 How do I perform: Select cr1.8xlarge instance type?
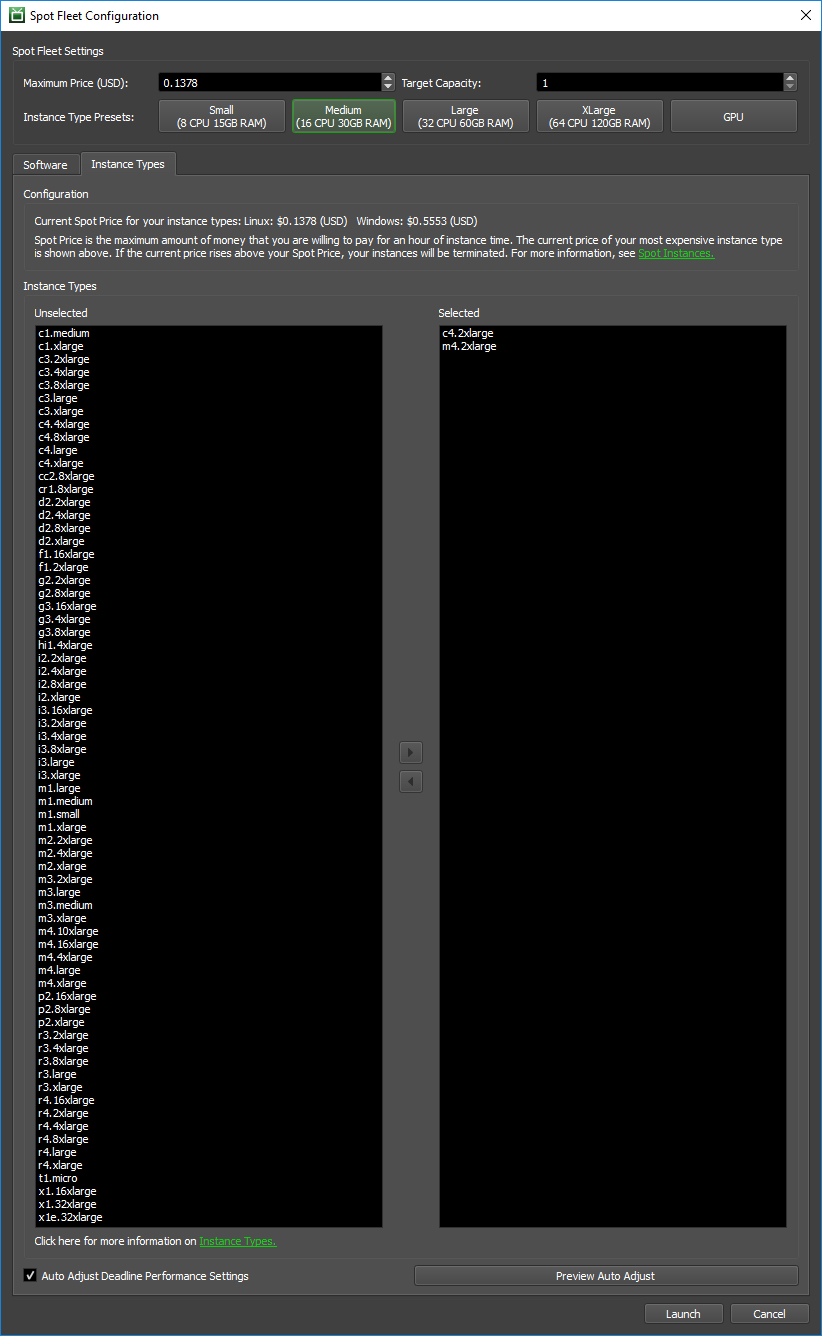pos(209,489)
